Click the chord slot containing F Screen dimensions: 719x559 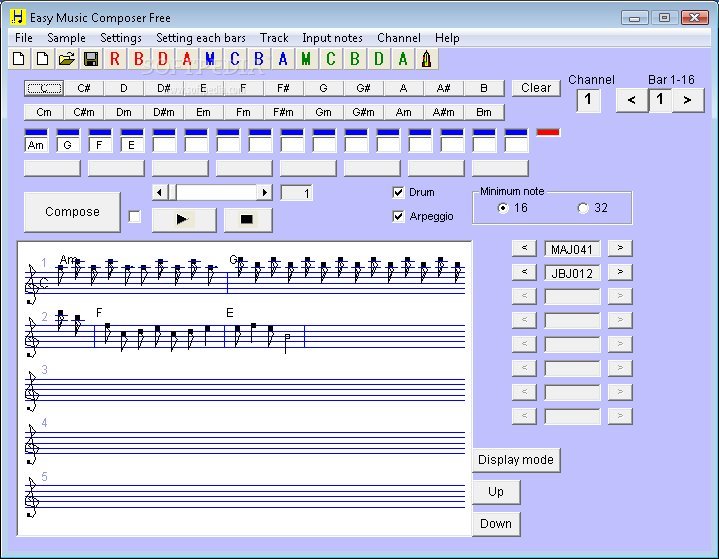tap(100, 145)
